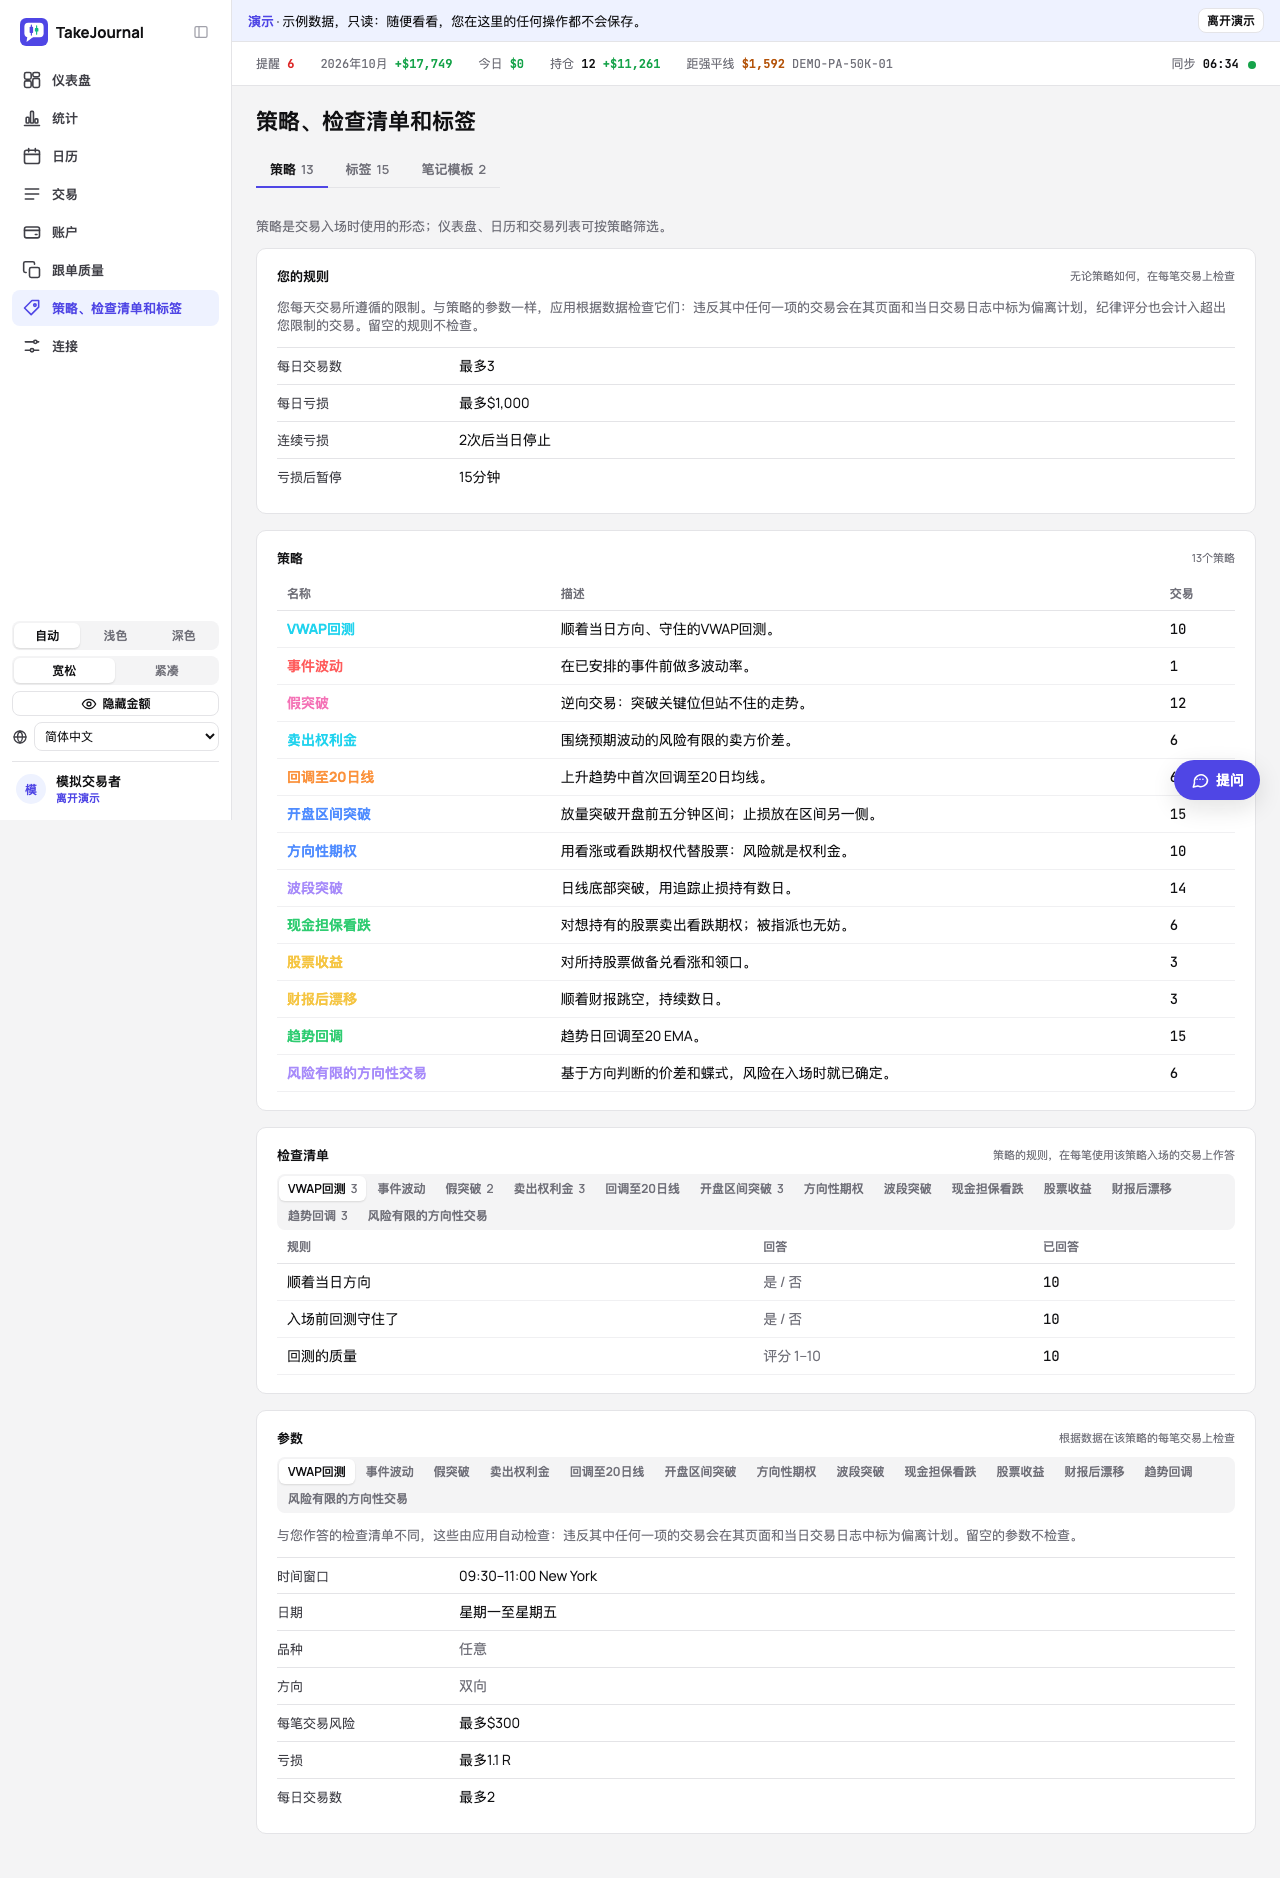The image size is (1280, 1878).
Task: Open the 日历 calendar icon
Action: pyautogui.click(x=32, y=156)
